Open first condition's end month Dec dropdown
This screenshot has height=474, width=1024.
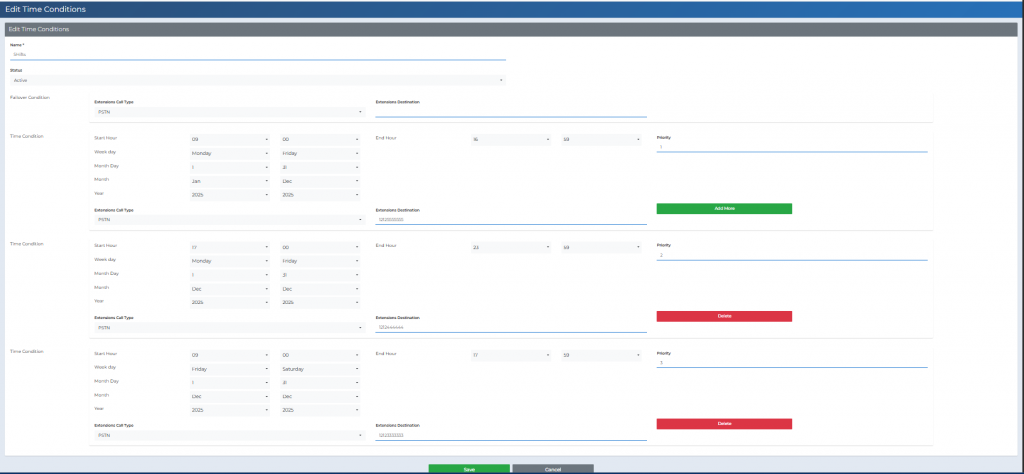click(x=319, y=180)
